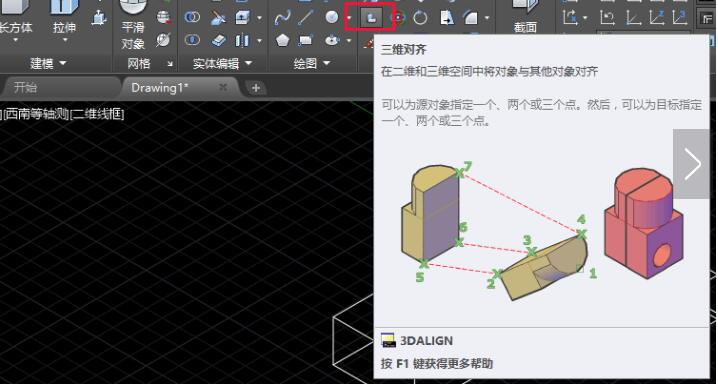Open dropdown beside UCS X-rotate icon

coord(585,18)
